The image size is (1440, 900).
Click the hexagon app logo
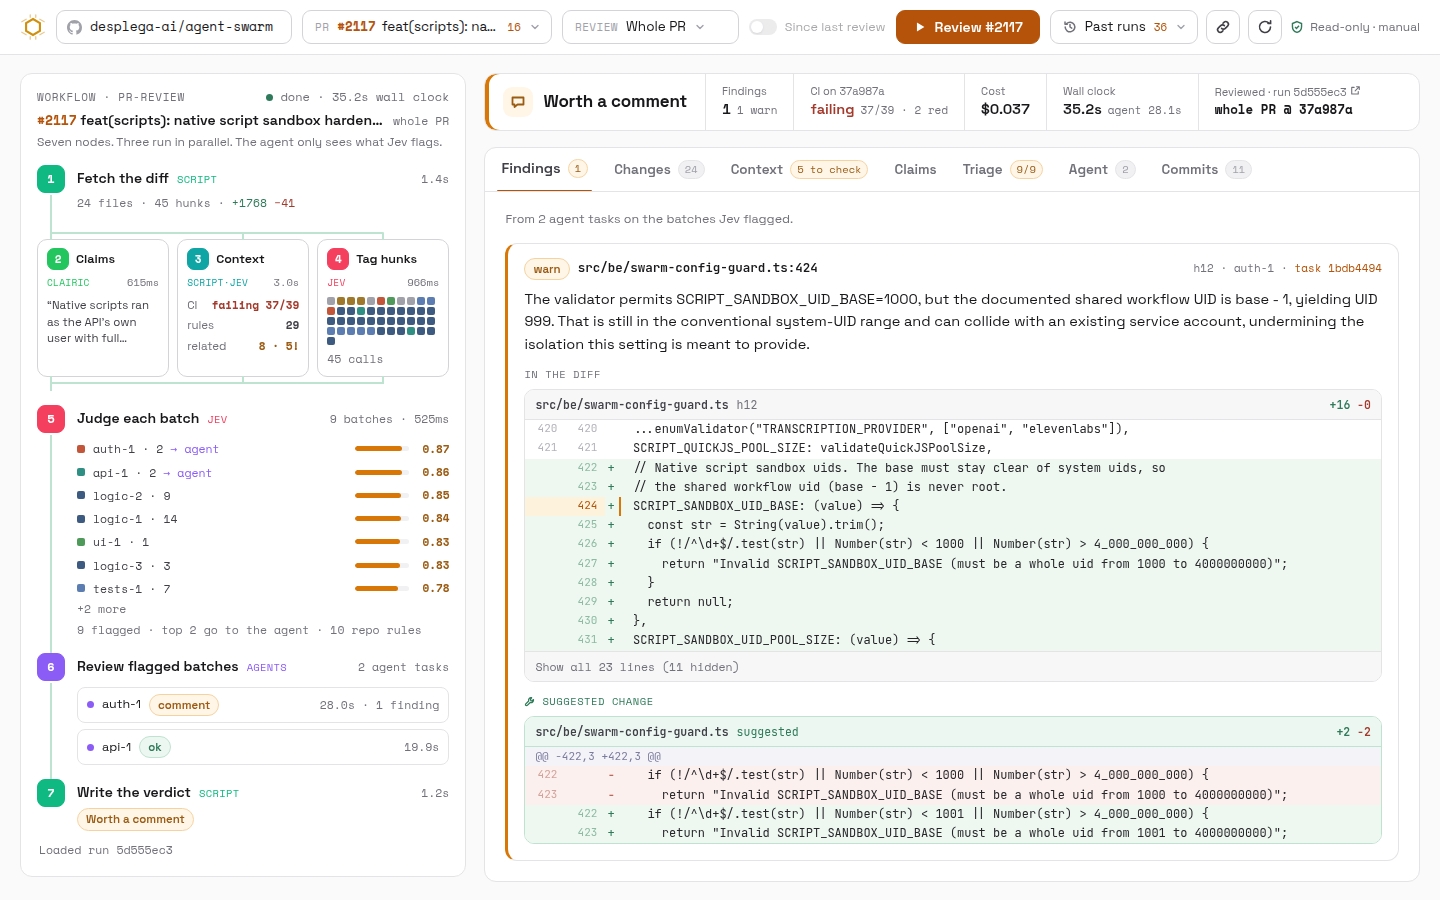[x=33, y=27]
